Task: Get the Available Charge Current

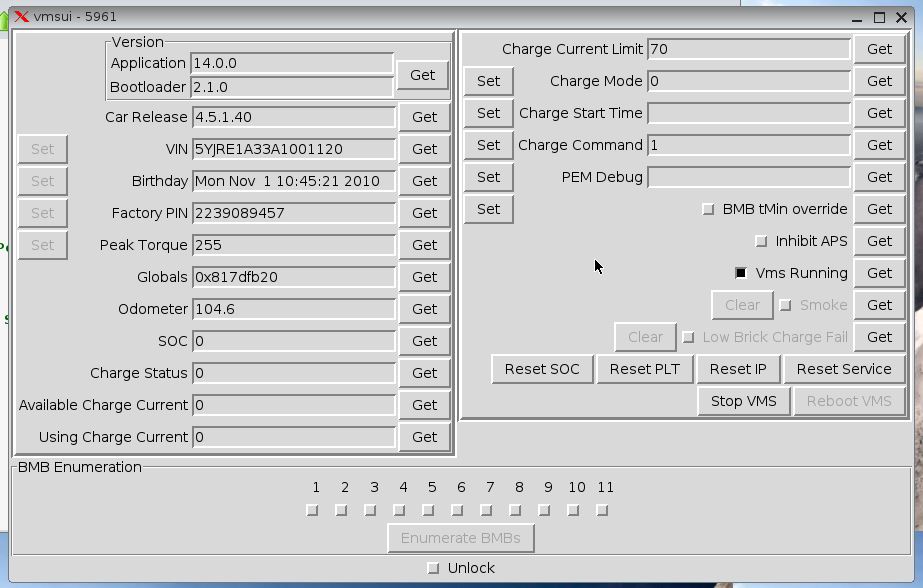Action: pos(424,405)
